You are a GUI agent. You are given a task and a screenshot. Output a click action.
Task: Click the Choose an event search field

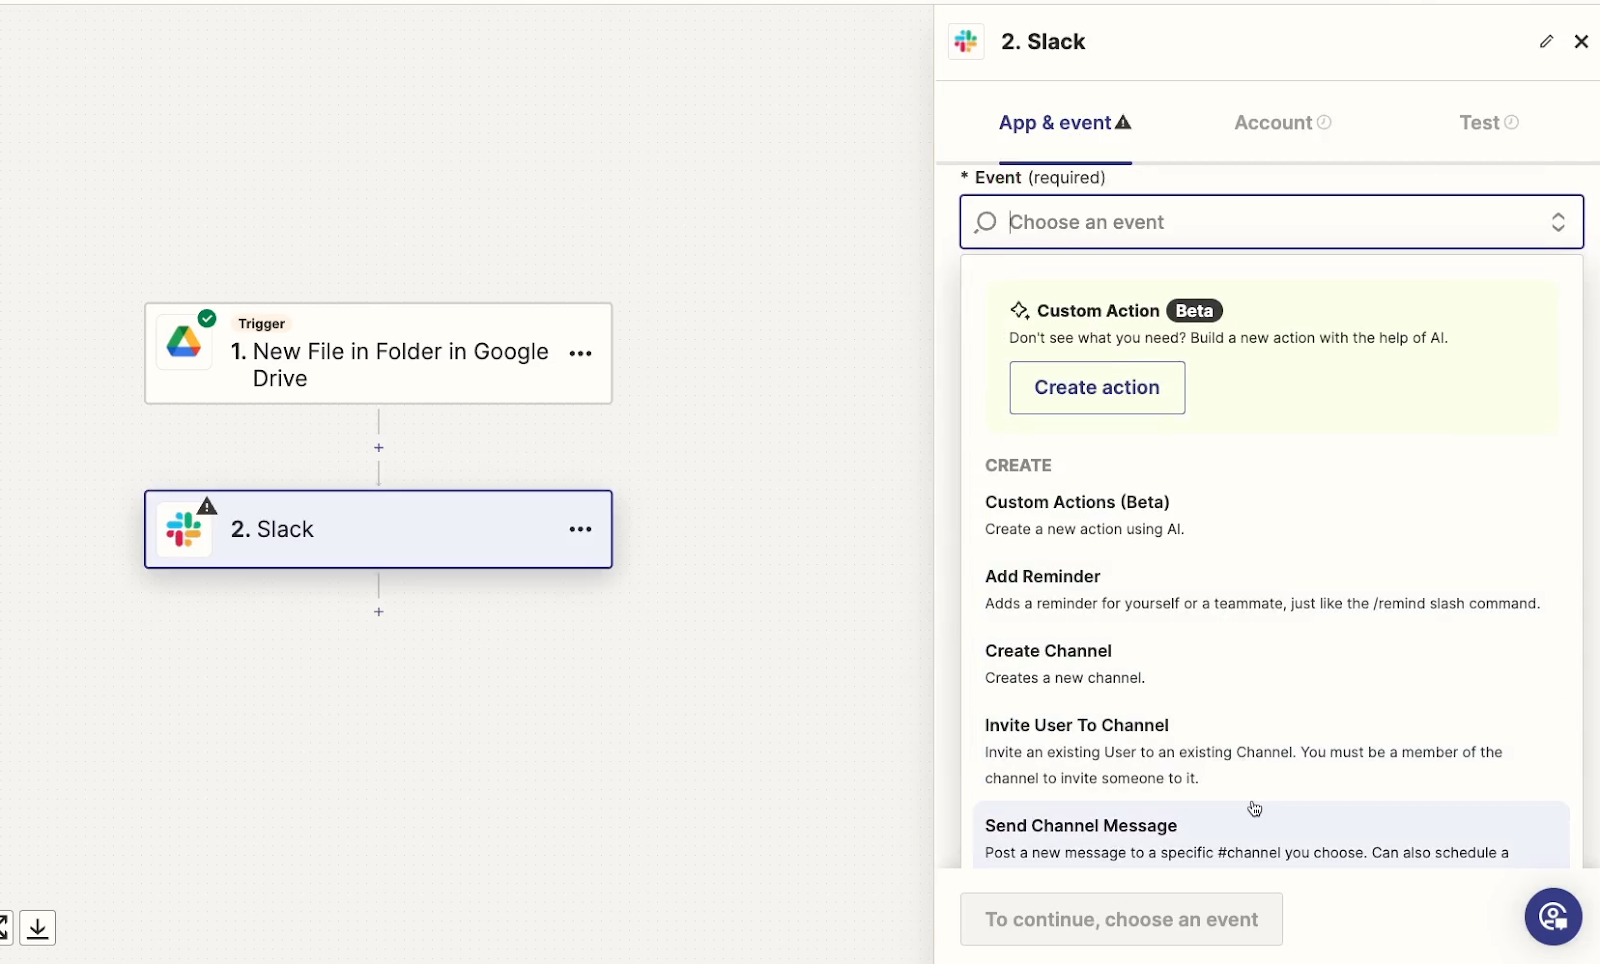[x=1271, y=222]
